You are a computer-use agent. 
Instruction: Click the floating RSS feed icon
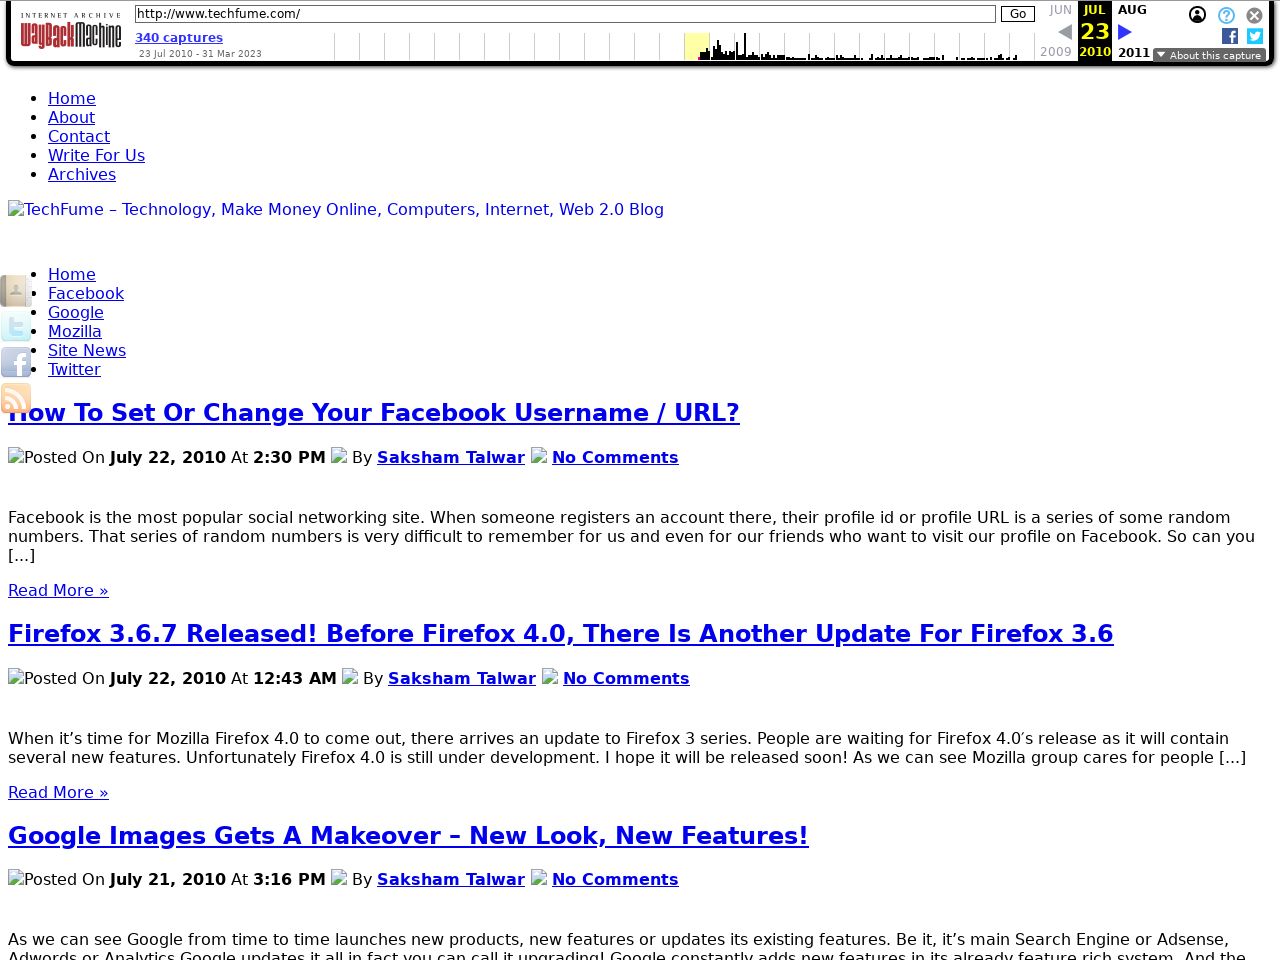point(16,398)
